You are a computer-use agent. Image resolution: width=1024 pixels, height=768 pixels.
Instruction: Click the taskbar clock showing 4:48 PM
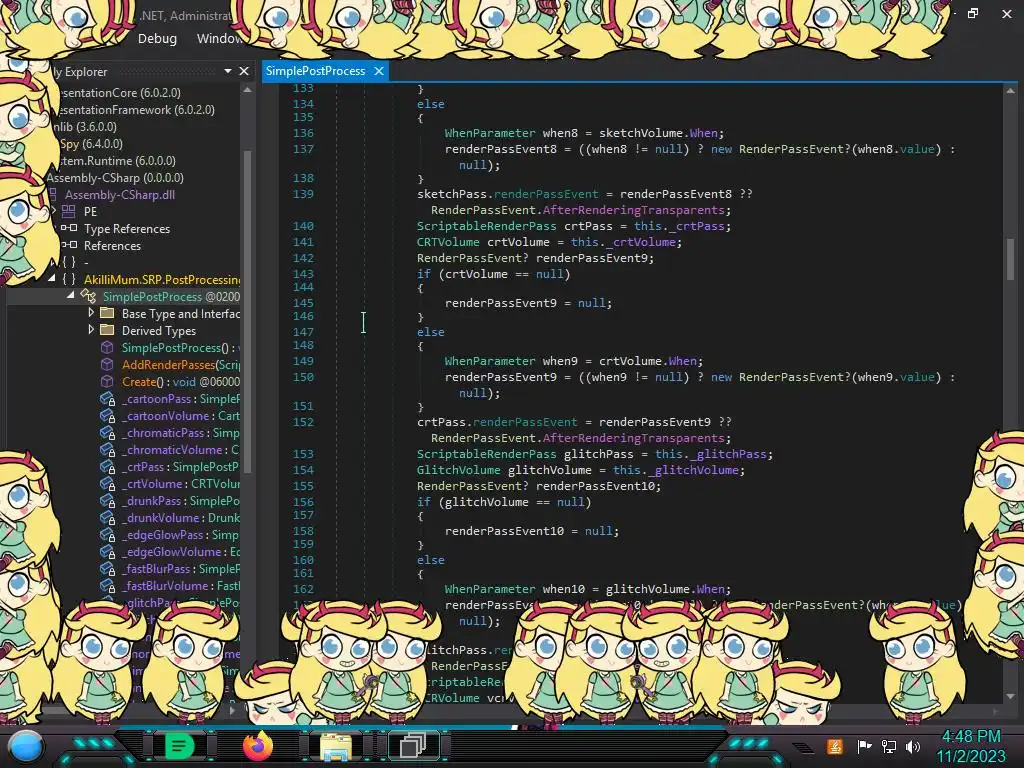point(971,737)
